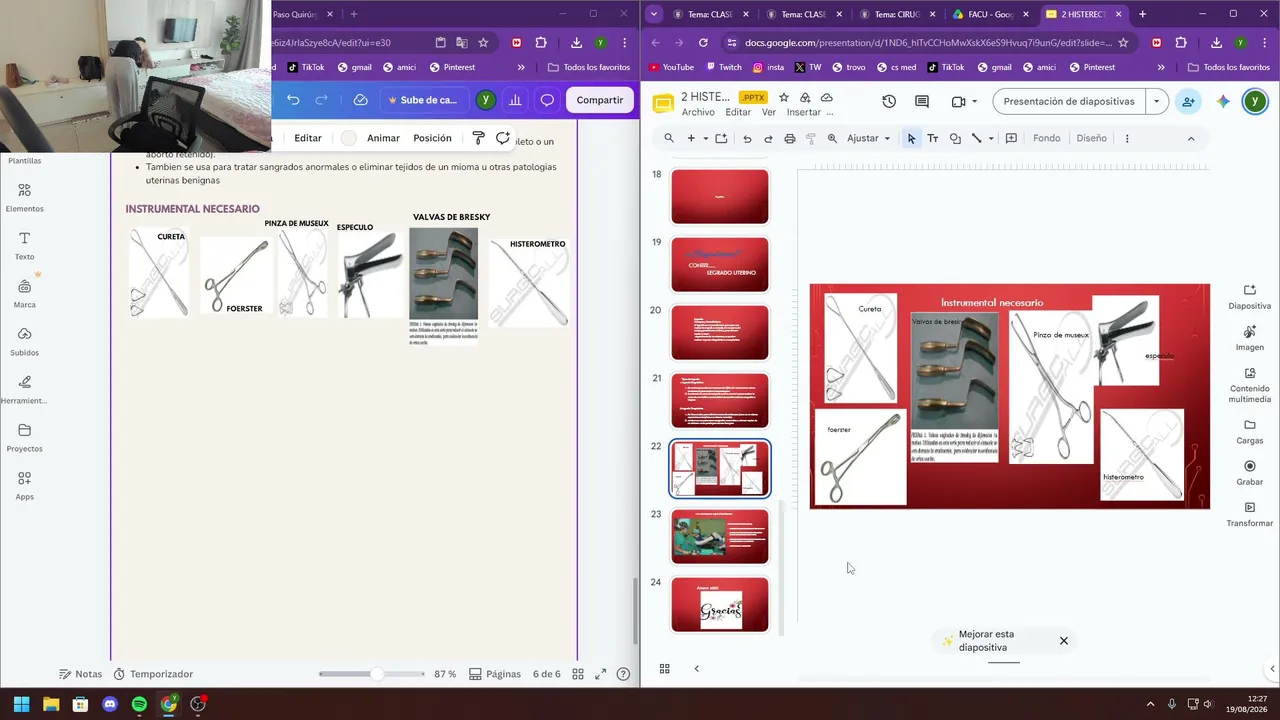Click the Slides insert image-slide toolbar icon
The width and height of the screenshot is (1280, 720).
(x=721, y=138)
